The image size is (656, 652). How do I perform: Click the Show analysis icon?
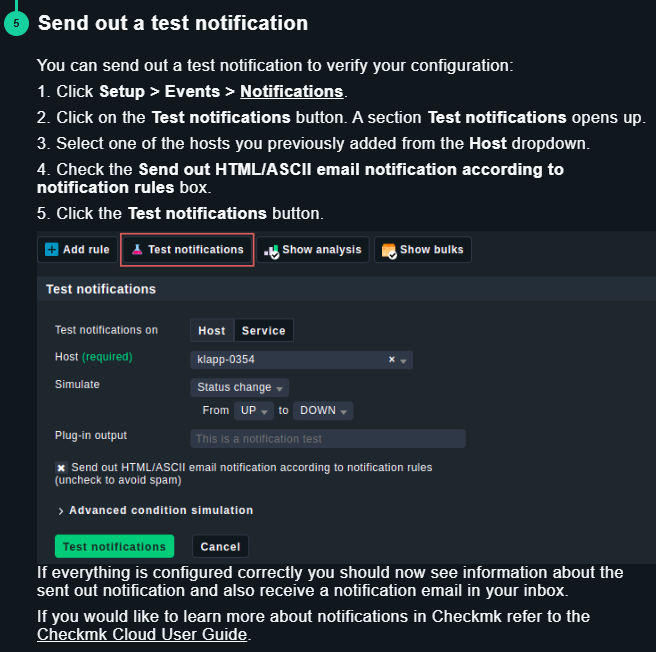point(271,250)
